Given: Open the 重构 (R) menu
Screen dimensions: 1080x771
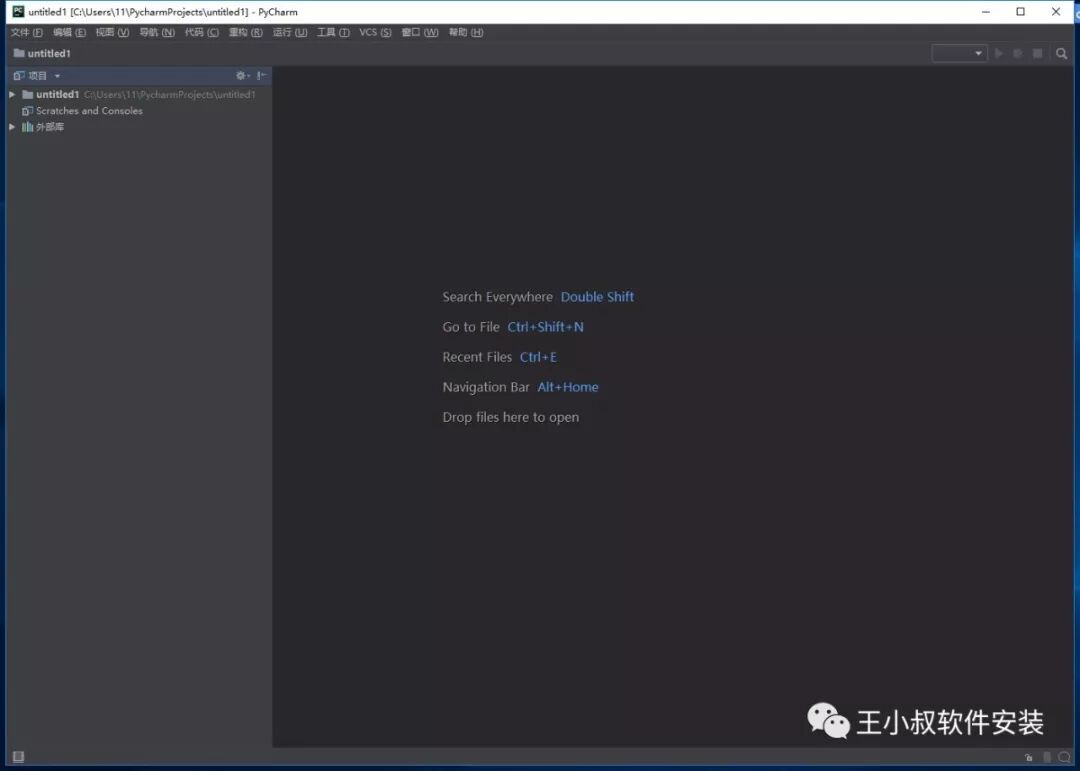Looking at the screenshot, I should click(245, 32).
